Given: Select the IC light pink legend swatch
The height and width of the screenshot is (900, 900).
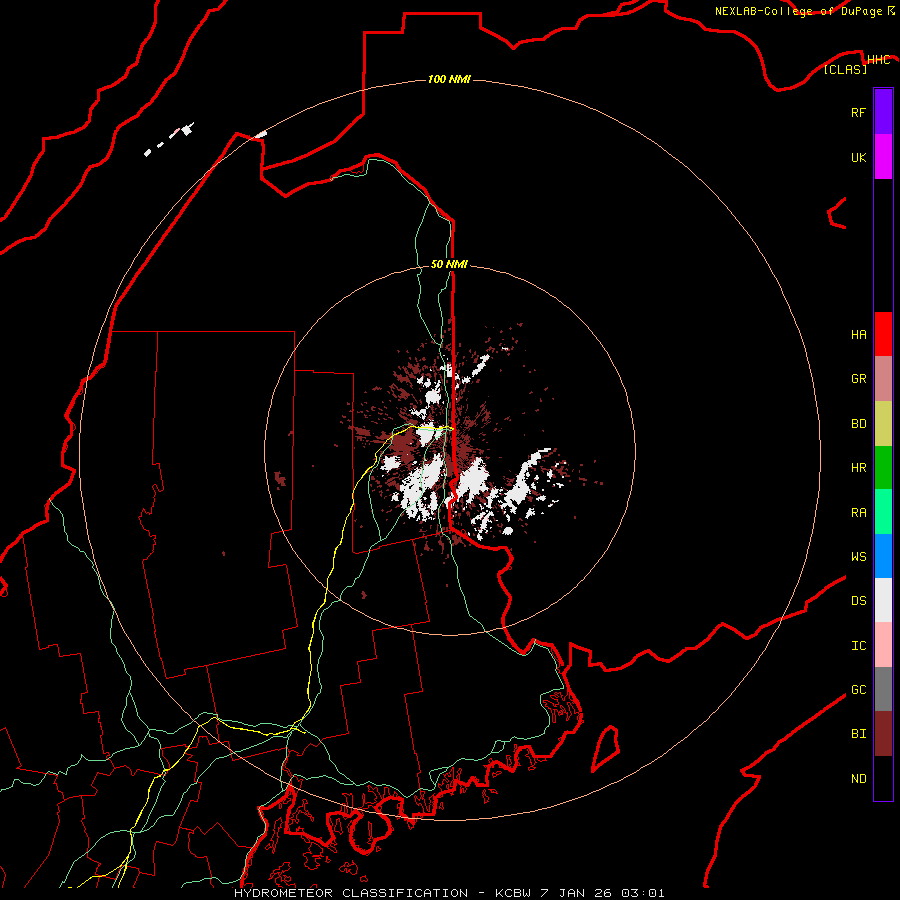Looking at the screenshot, I should click(x=883, y=645).
